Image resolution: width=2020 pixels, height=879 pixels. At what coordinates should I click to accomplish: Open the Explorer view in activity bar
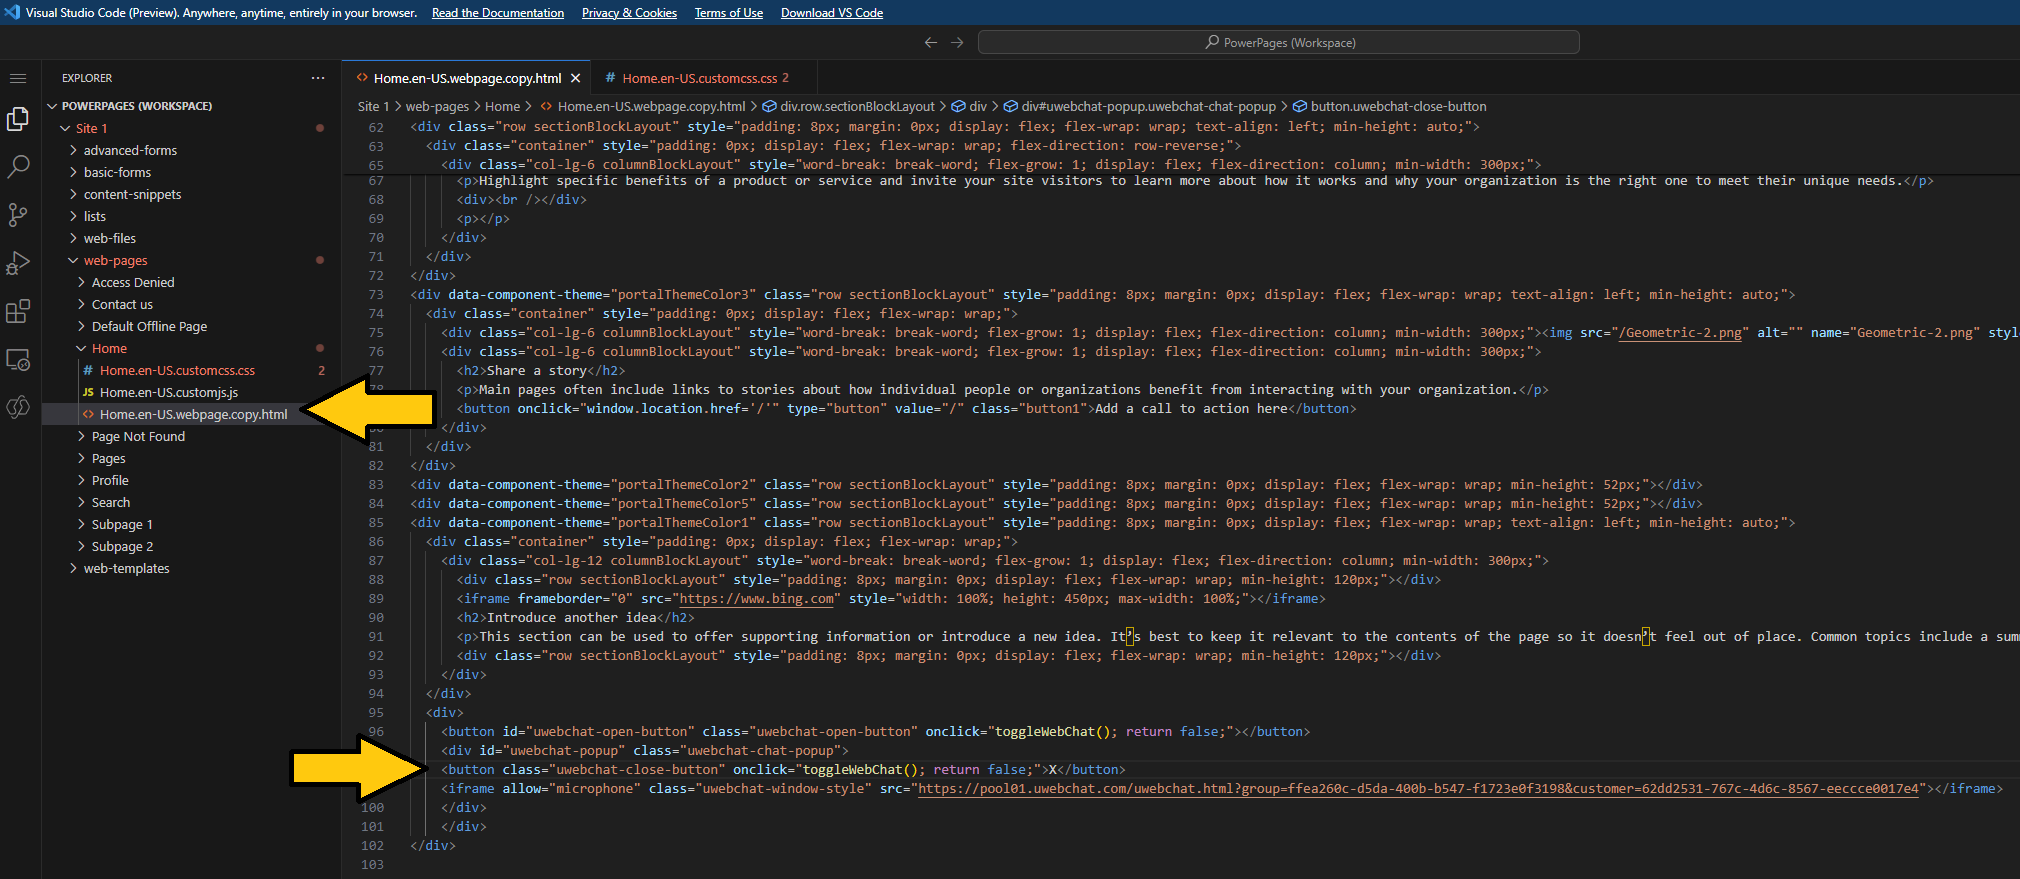click(x=18, y=119)
